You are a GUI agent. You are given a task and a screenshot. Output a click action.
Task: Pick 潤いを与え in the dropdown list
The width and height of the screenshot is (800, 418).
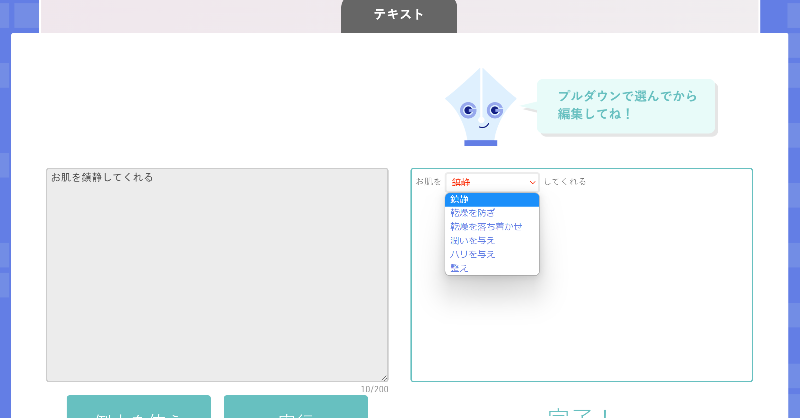coord(492,240)
